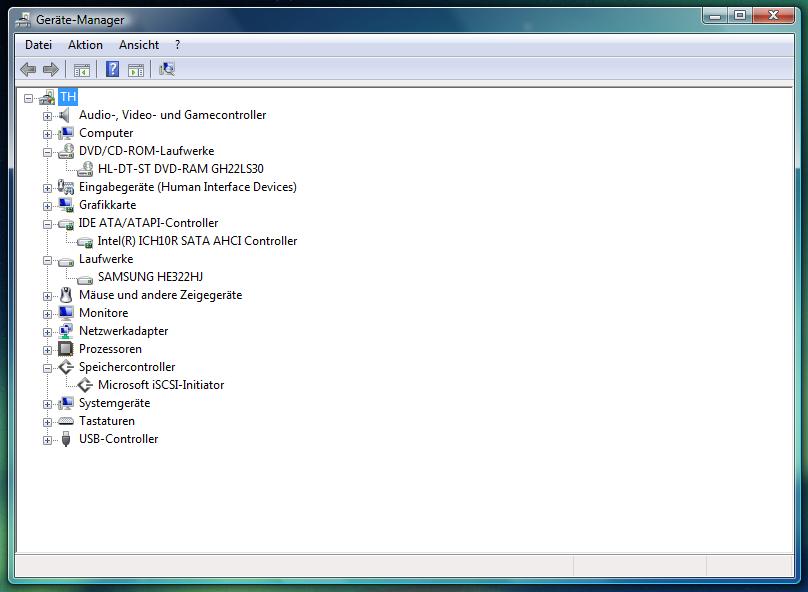808x592 pixels.
Task: Click the IDE ATA/ATAPI-Controller icon
Action: 65,224
